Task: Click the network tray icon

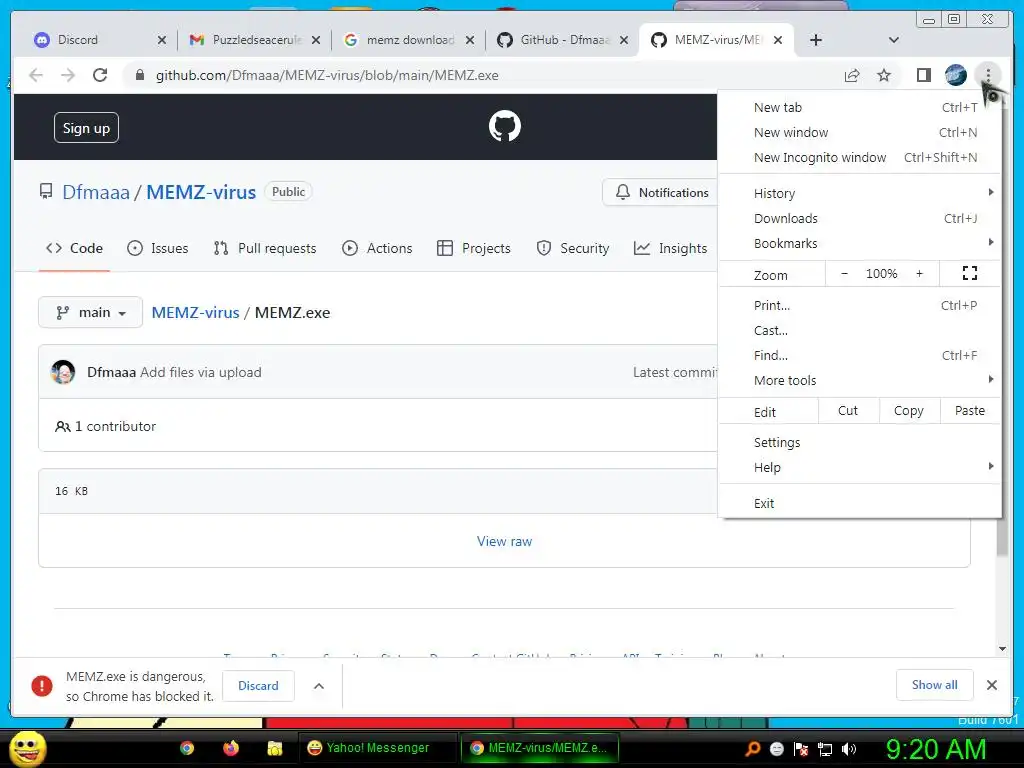Action: tap(825, 749)
